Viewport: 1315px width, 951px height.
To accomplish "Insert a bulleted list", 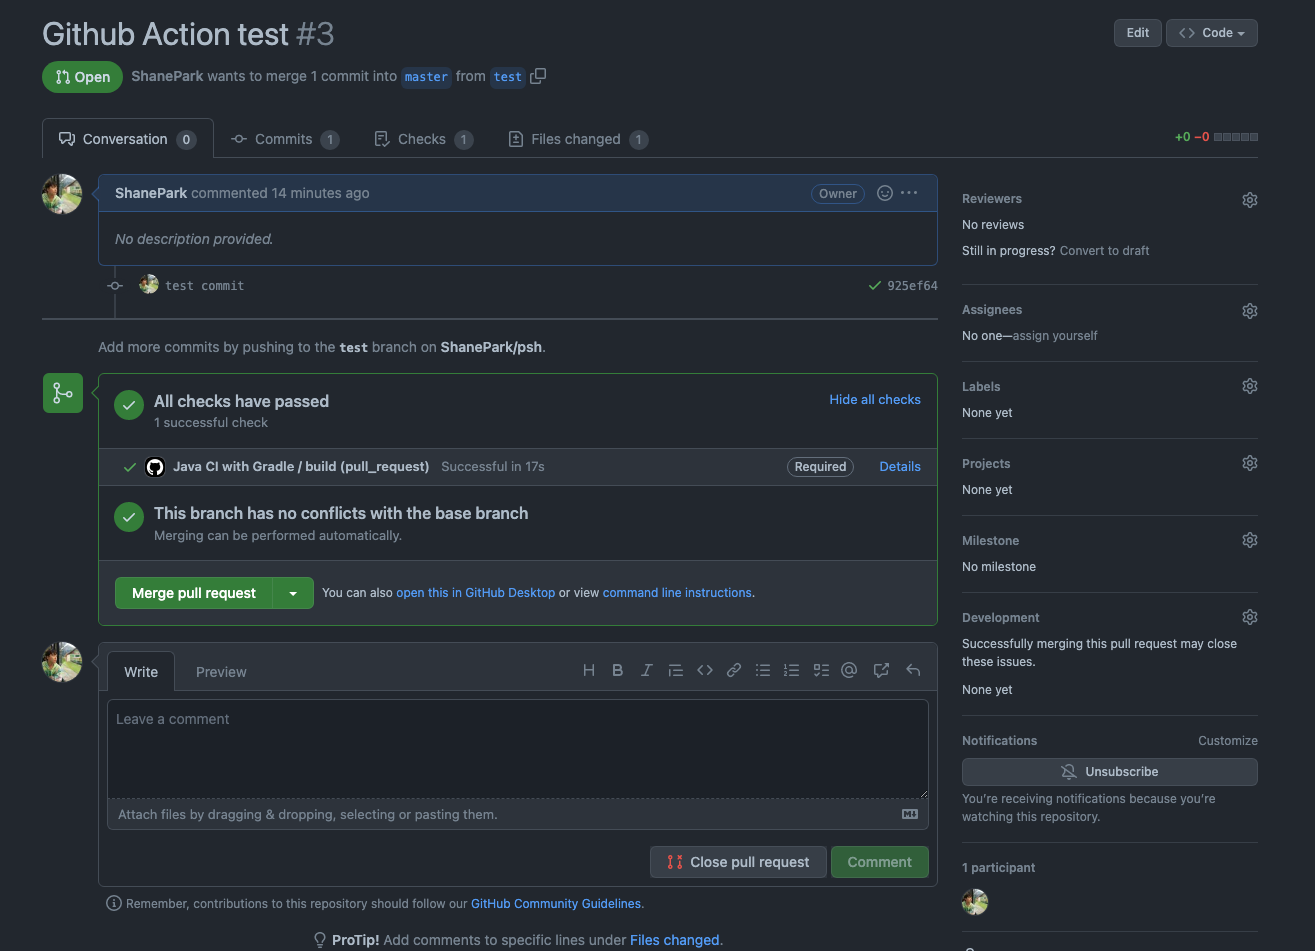I will tap(763, 670).
